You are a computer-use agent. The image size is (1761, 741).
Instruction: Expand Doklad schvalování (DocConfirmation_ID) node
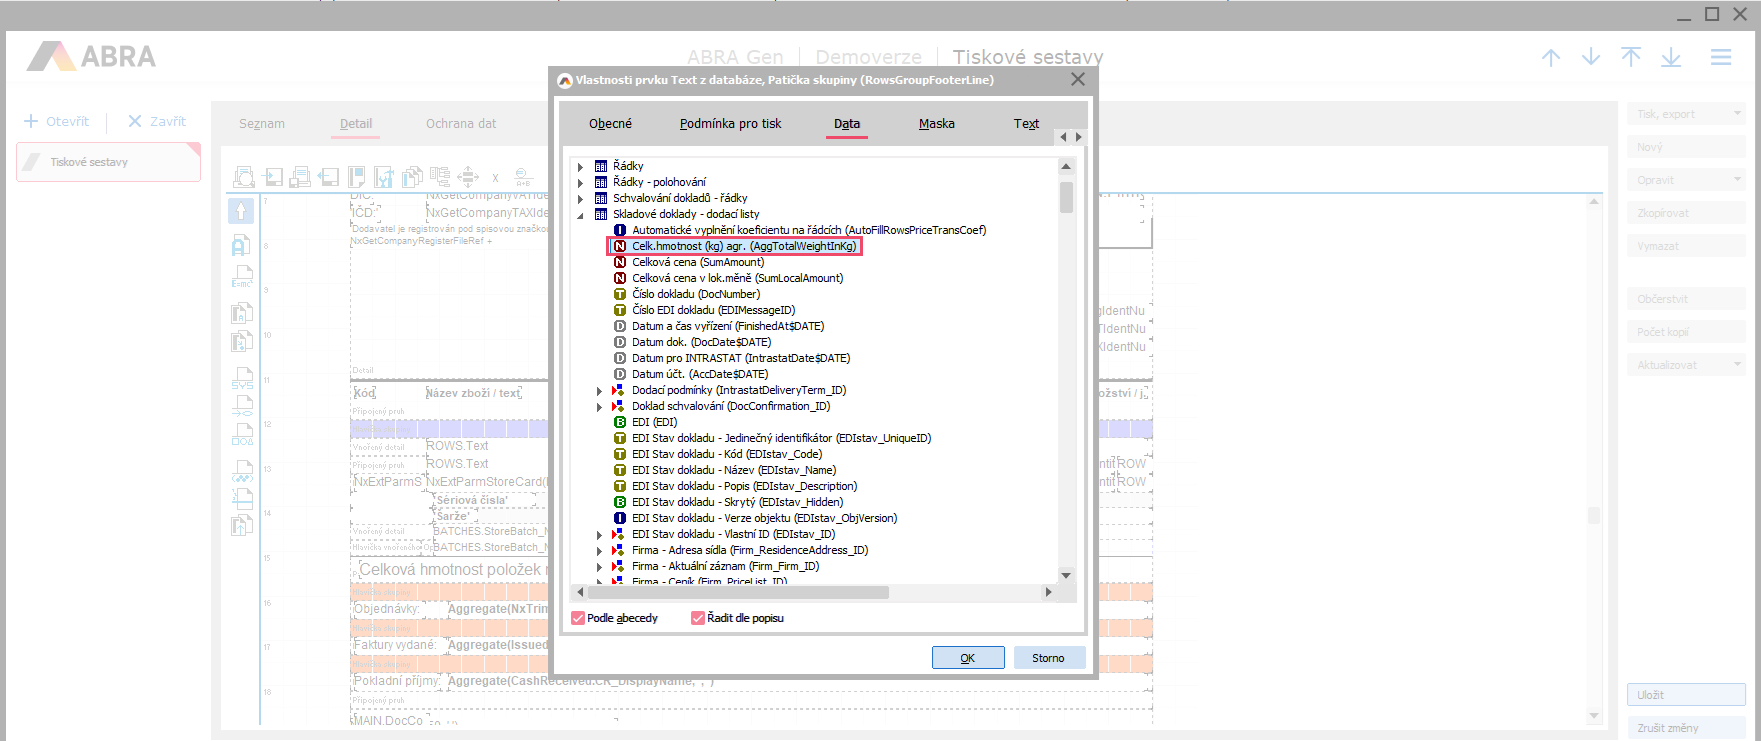[600, 407]
